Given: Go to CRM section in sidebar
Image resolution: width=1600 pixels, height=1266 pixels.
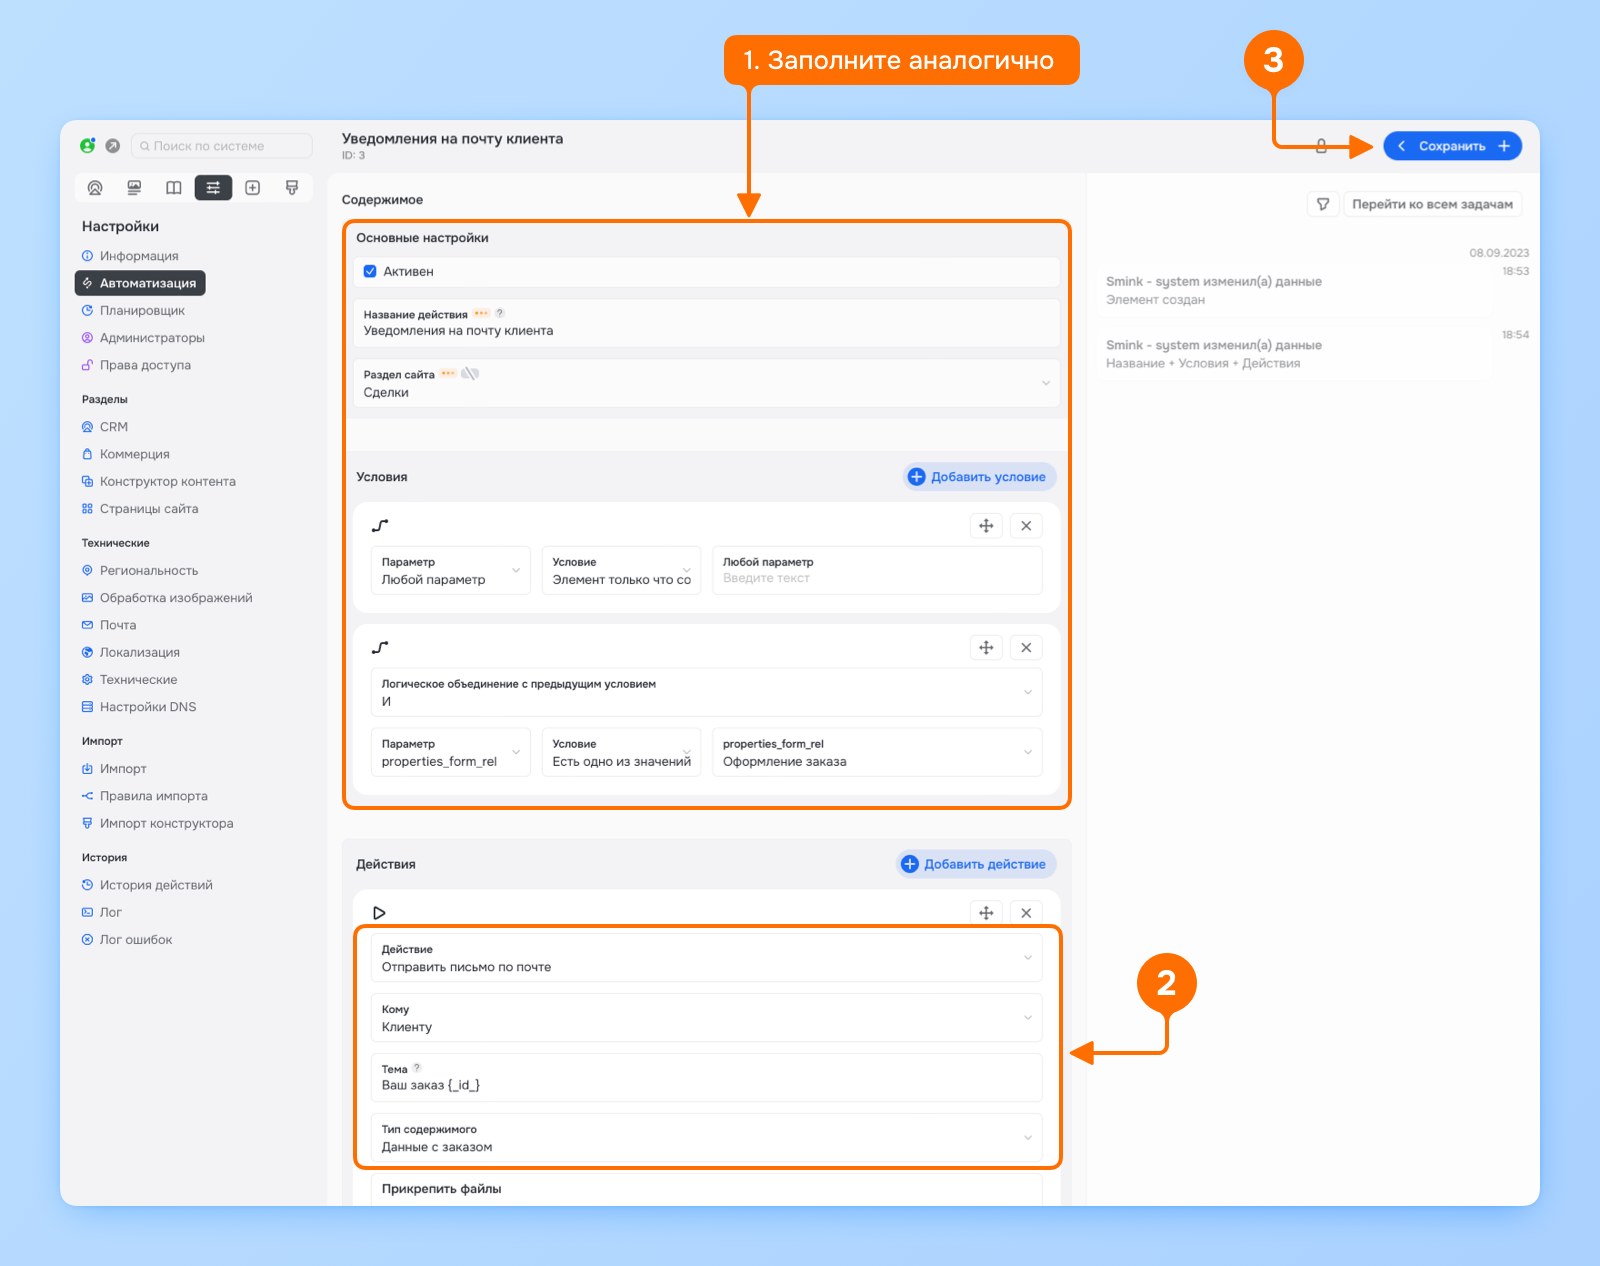Looking at the screenshot, I should (105, 427).
